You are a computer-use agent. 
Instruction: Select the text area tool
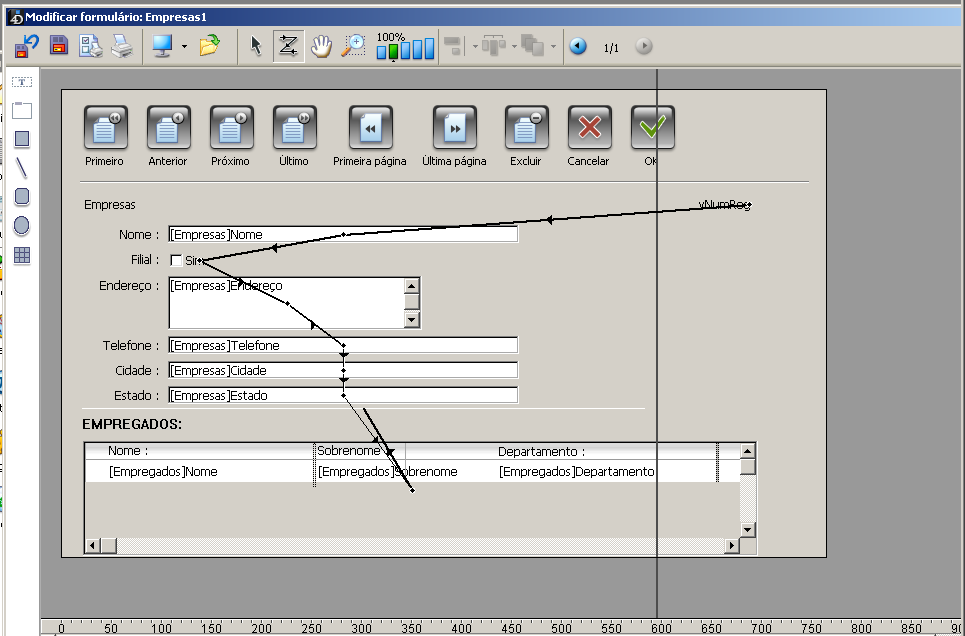coord(22,81)
